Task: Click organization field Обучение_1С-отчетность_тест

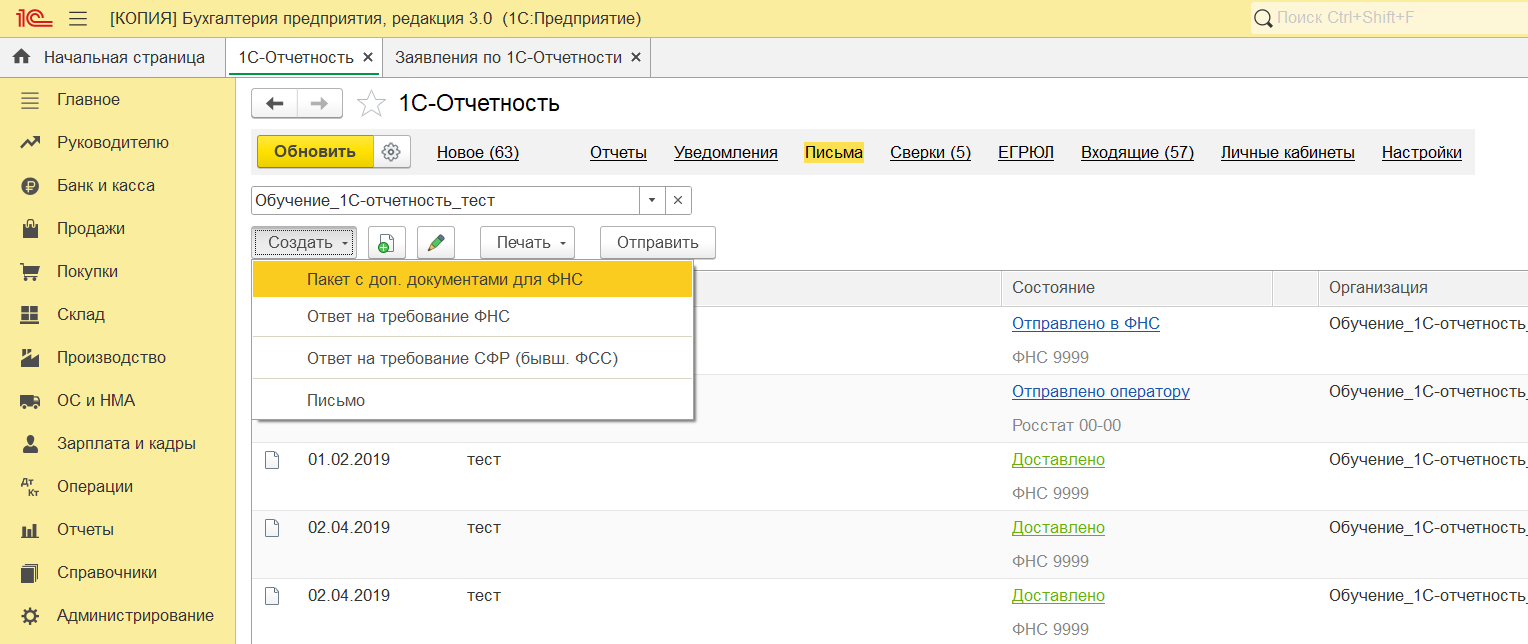Action: point(445,200)
